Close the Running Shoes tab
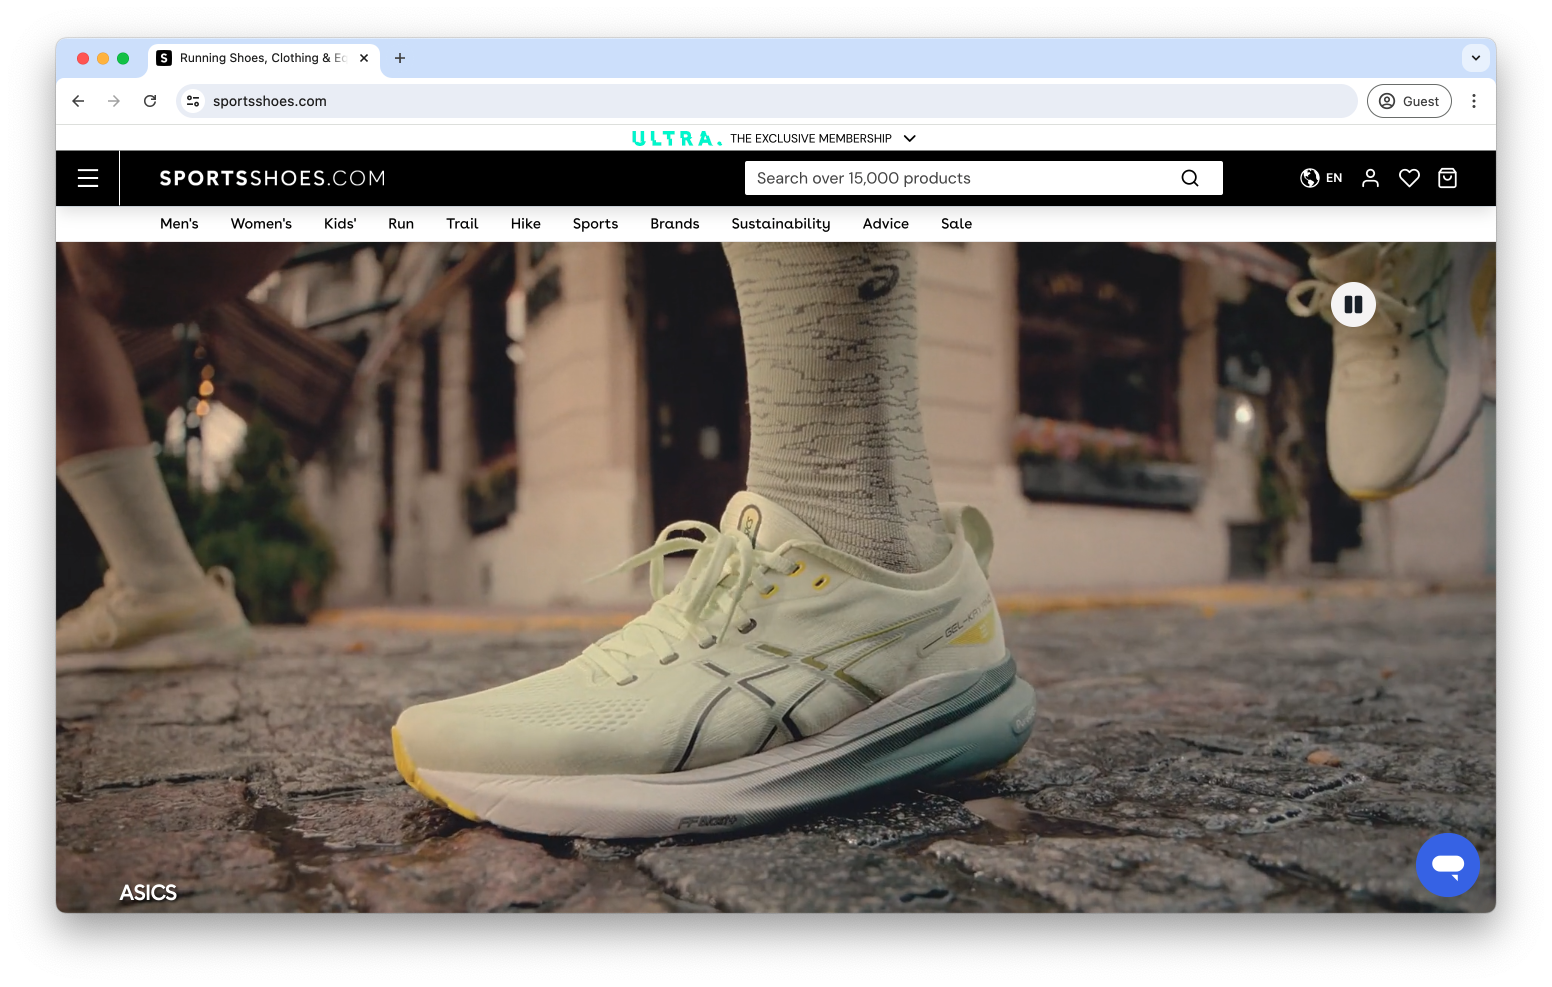This screenshot has width=1552, height=987. tap(364, 58)
